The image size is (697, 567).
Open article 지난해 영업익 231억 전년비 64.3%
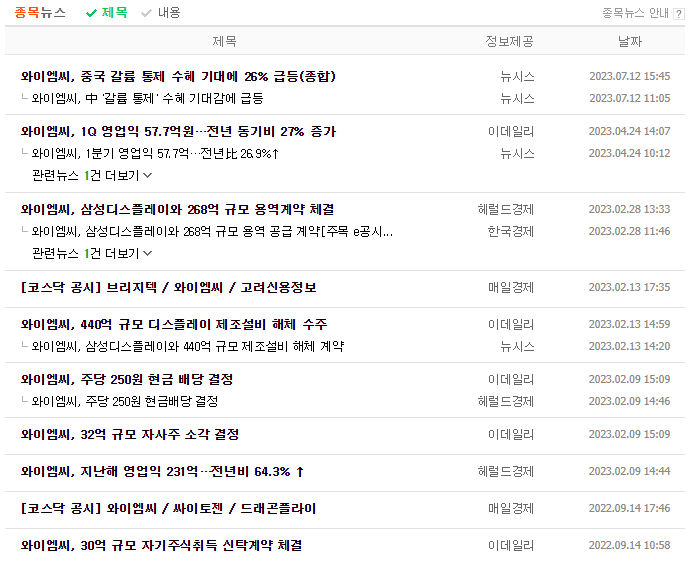162,471
